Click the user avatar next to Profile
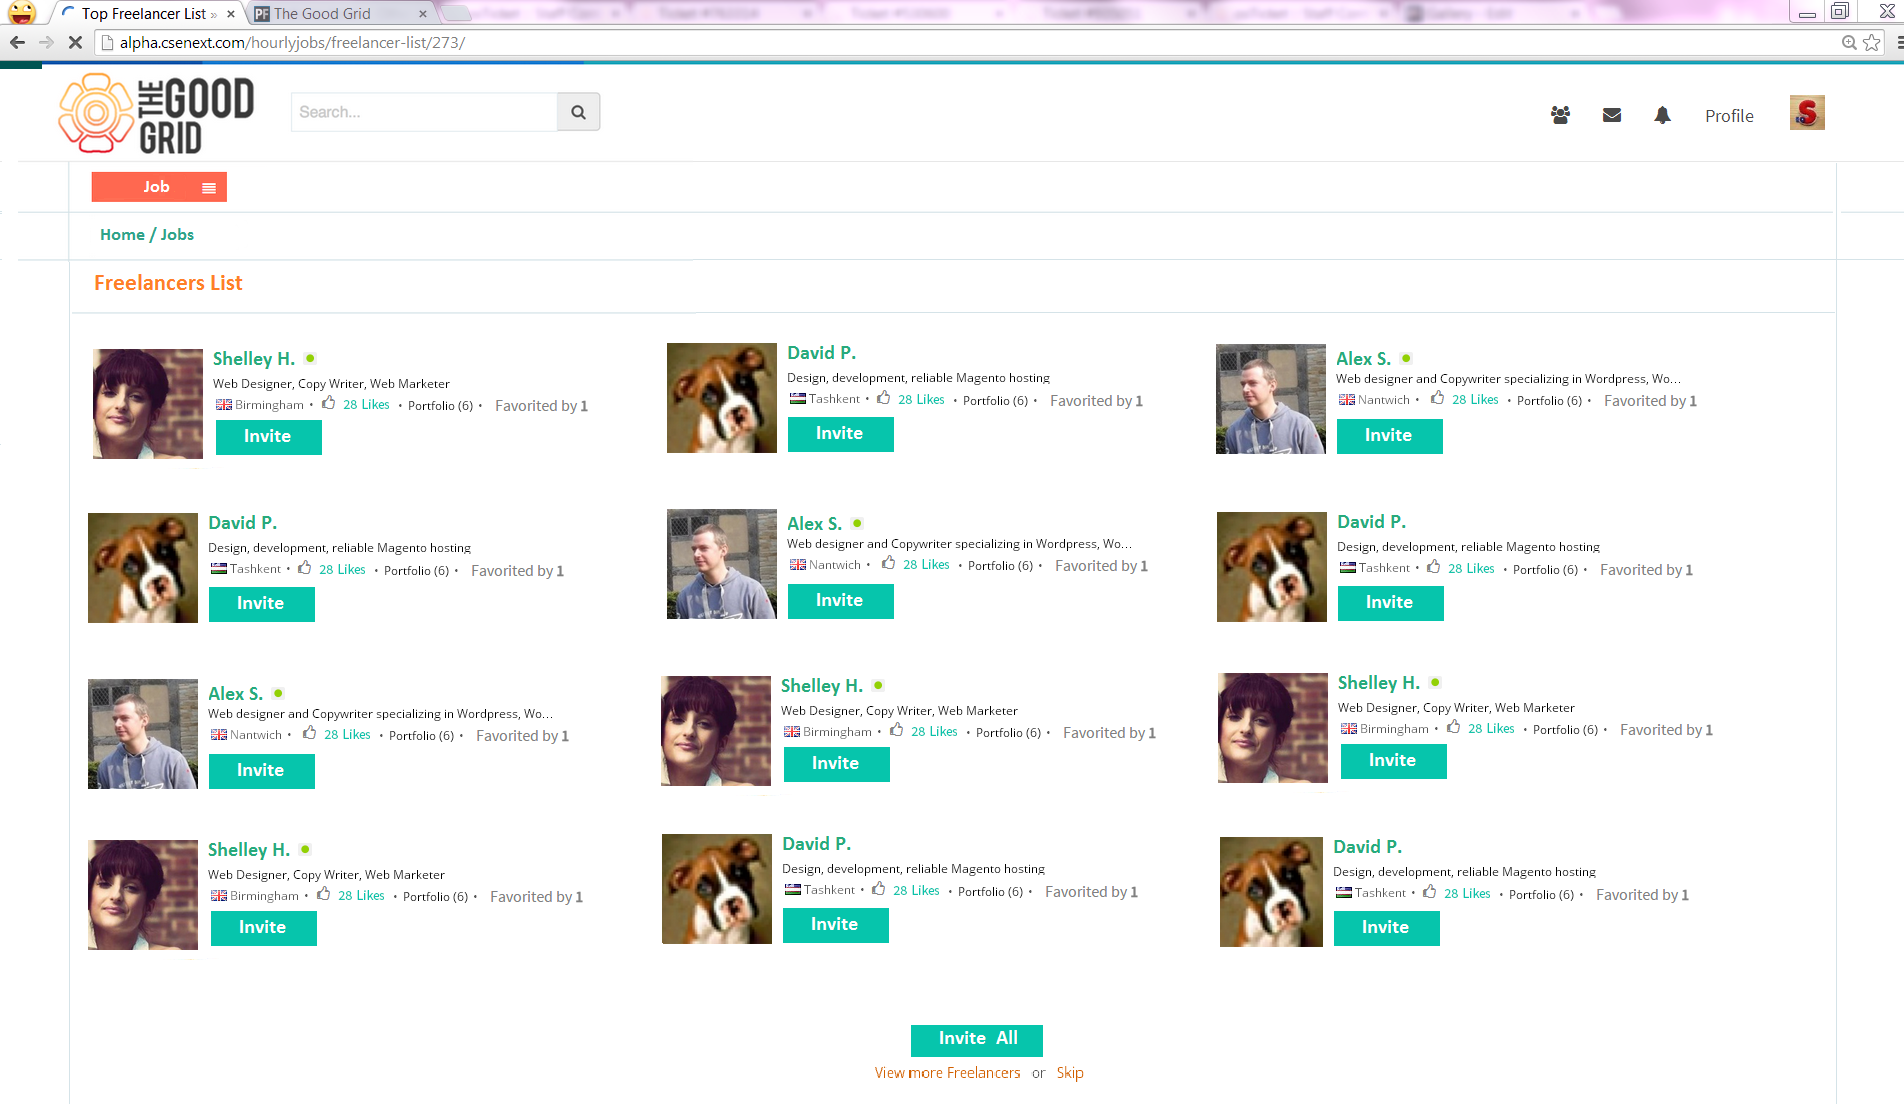Image resolution: width=1904 pixels, height=1104 pixels. point(1807,113)
